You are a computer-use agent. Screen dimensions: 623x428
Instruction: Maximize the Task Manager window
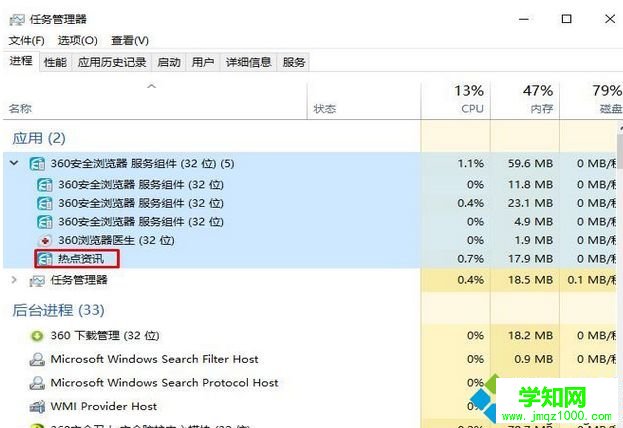tap(567, 19)
